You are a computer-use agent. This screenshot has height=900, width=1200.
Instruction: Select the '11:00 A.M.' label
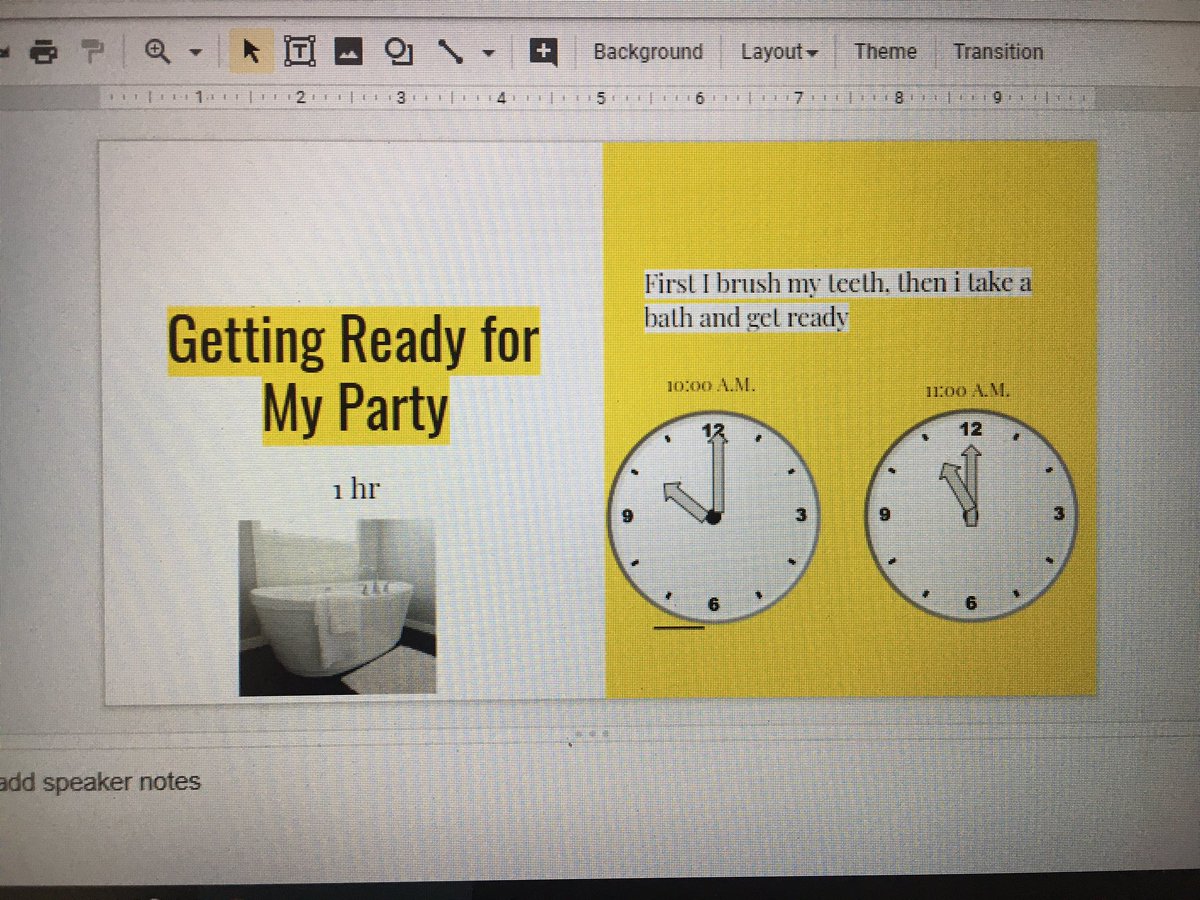966,391
